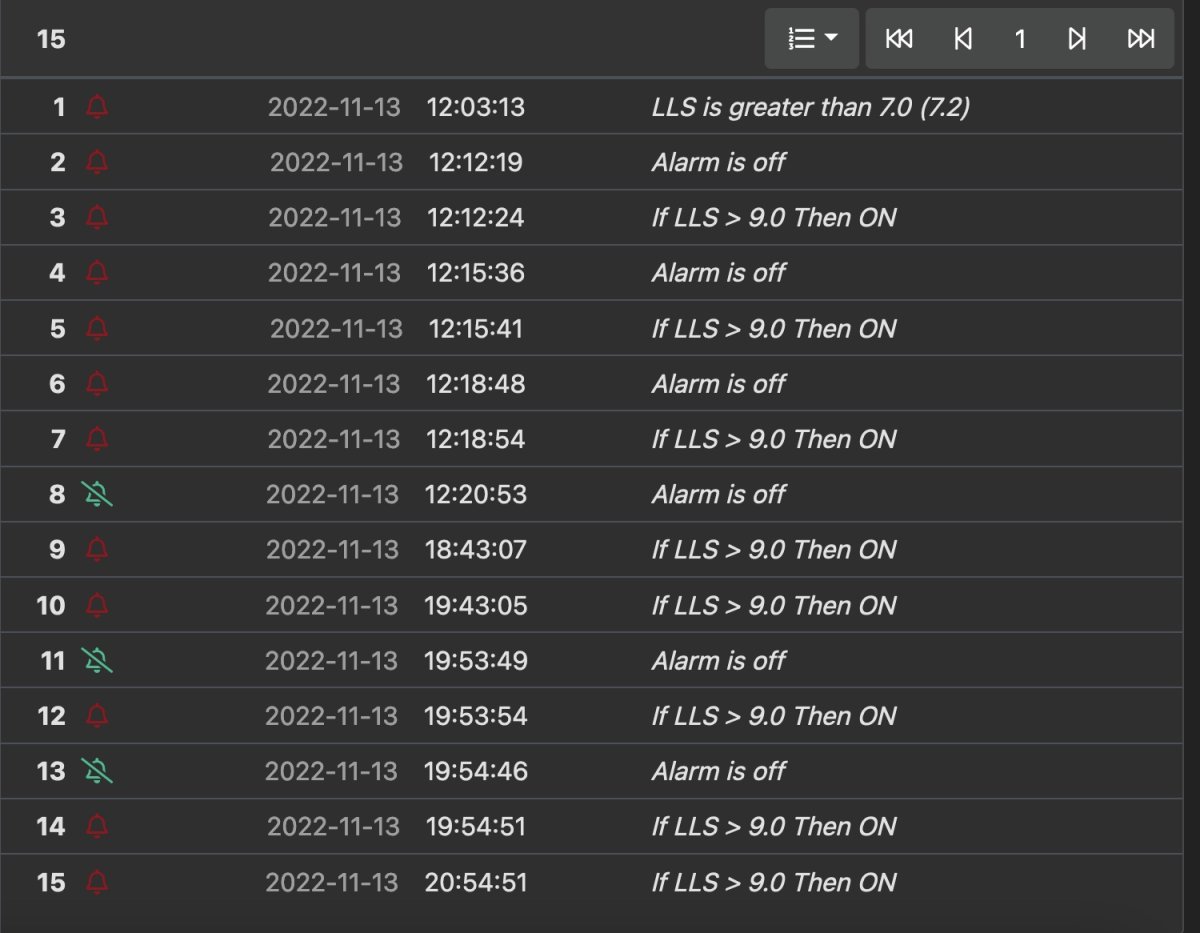Open the list view options dropdown
Screen dimensions: 1200x933
click(x=812, y=39)
